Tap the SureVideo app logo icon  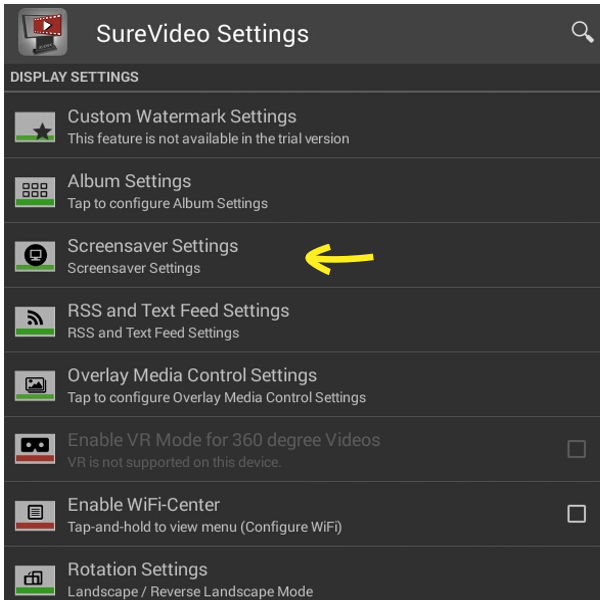pos(42,32)
